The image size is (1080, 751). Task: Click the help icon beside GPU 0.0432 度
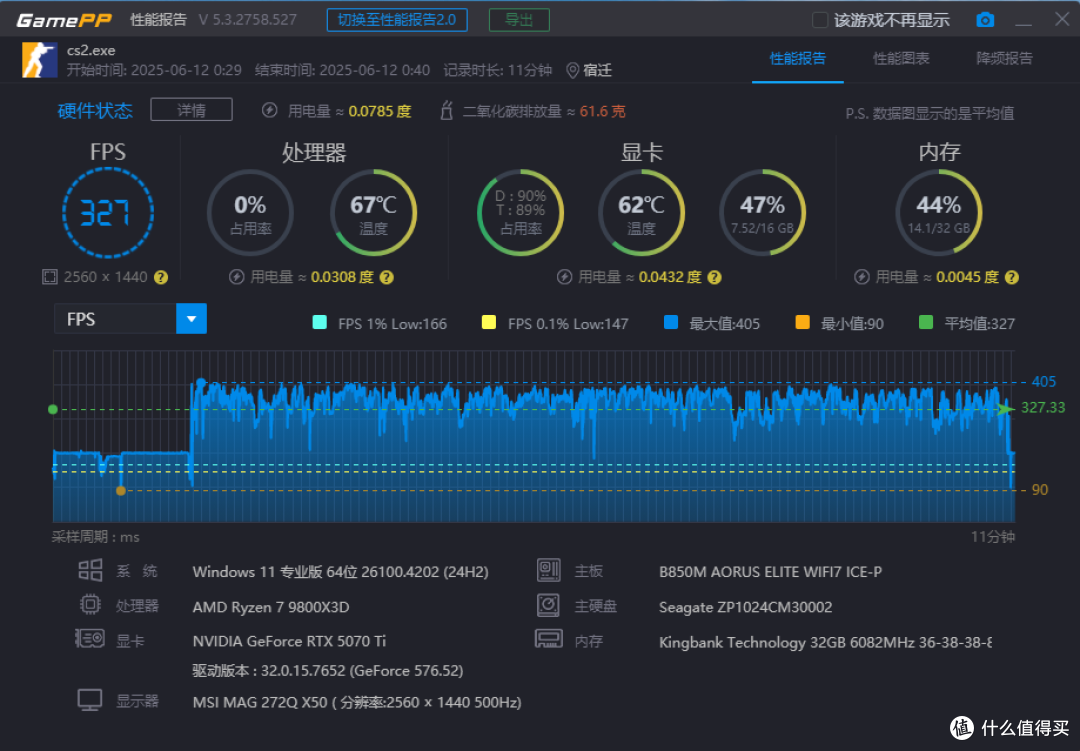tap(715, 277)
